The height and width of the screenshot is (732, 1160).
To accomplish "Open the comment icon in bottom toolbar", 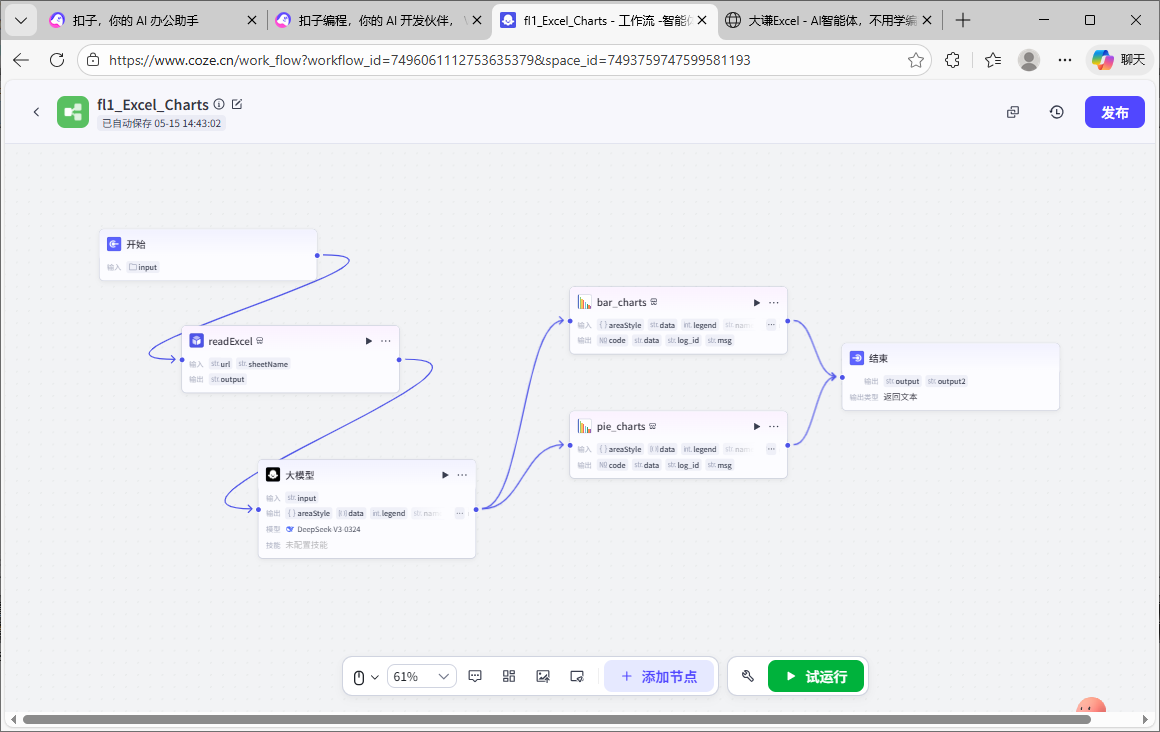I will click(x=475, y=676).
